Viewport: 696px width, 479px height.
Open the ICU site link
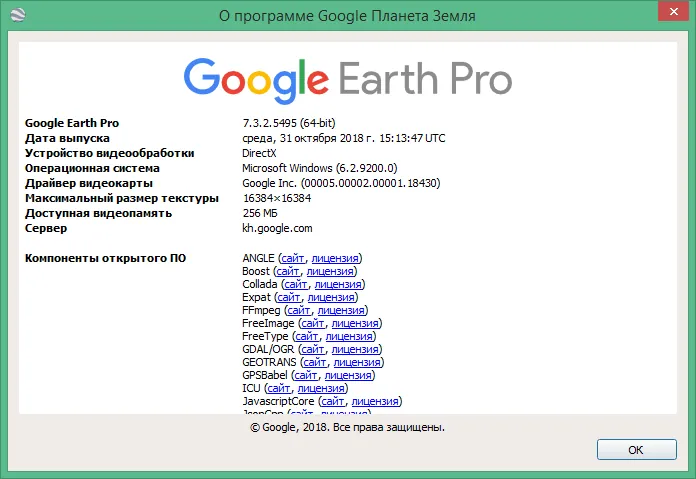279,388
